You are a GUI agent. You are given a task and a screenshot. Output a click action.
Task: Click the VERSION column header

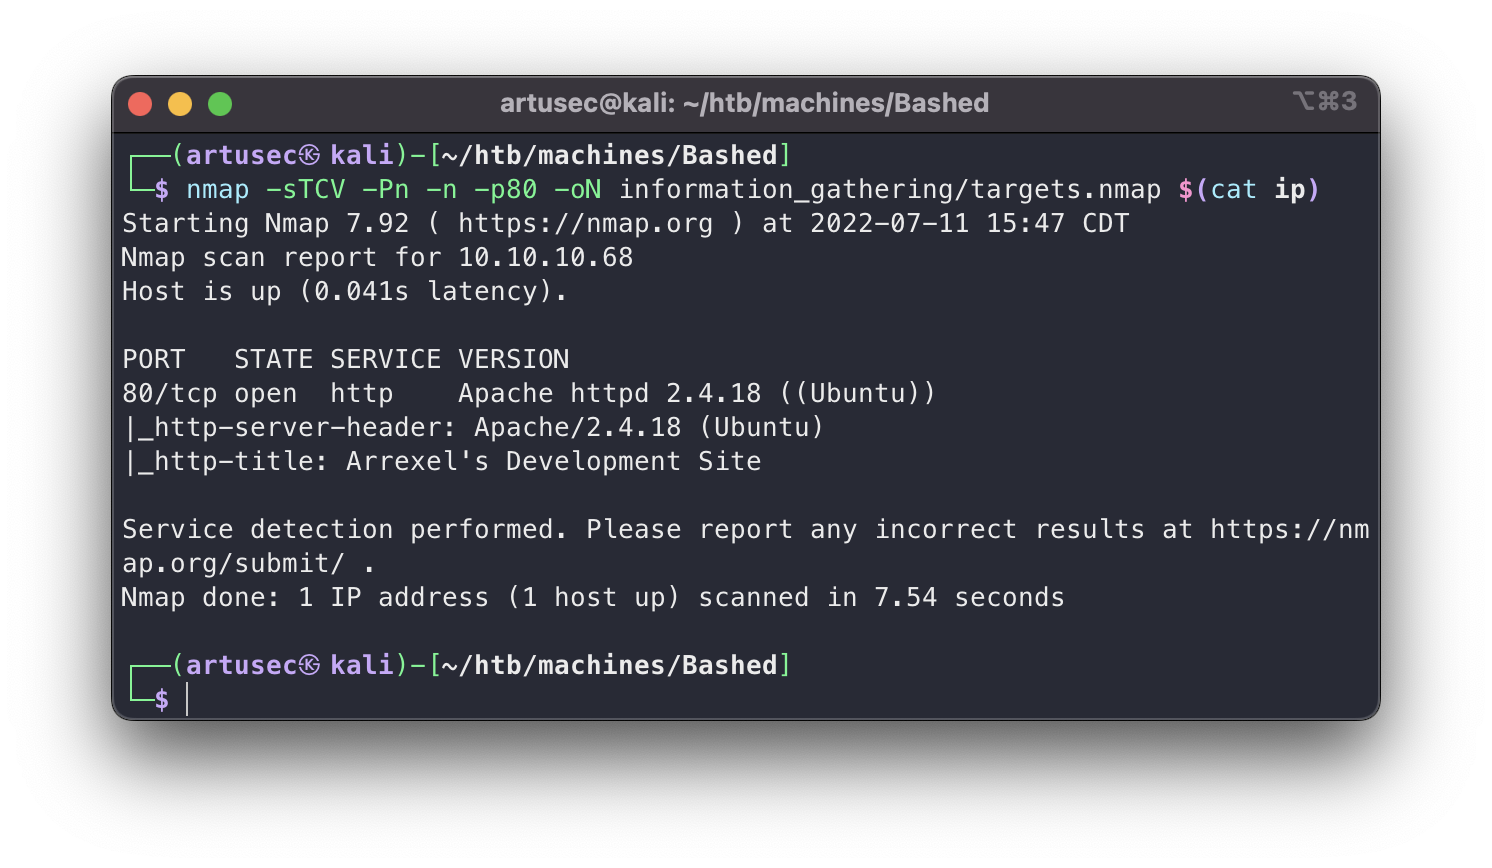pyautogui.click(x=513, y=360)
